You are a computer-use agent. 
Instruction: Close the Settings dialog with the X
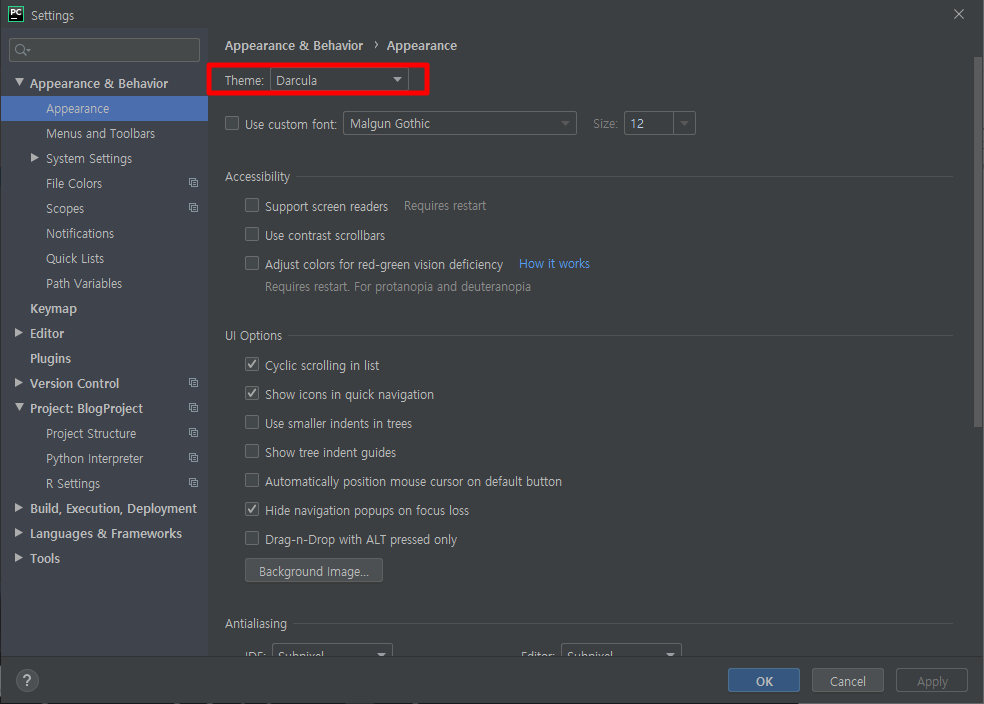(959, 14)
